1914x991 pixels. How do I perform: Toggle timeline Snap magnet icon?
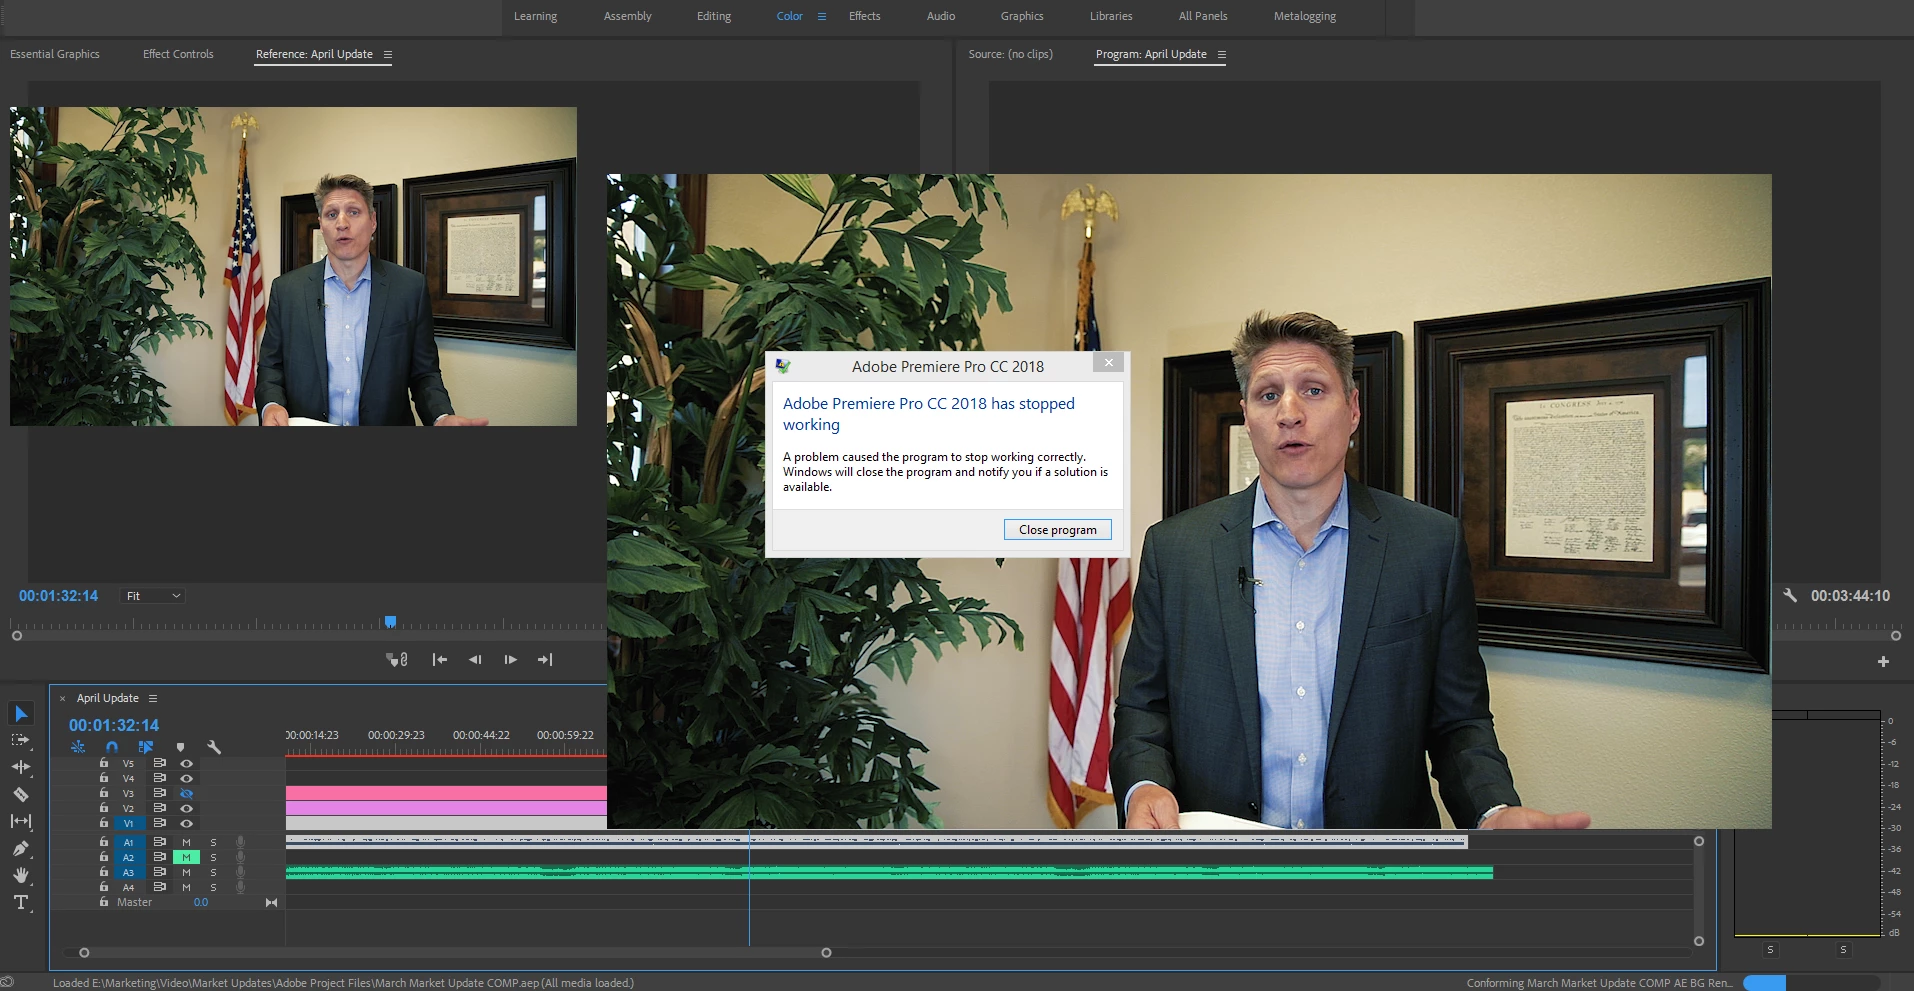[112, 747]
